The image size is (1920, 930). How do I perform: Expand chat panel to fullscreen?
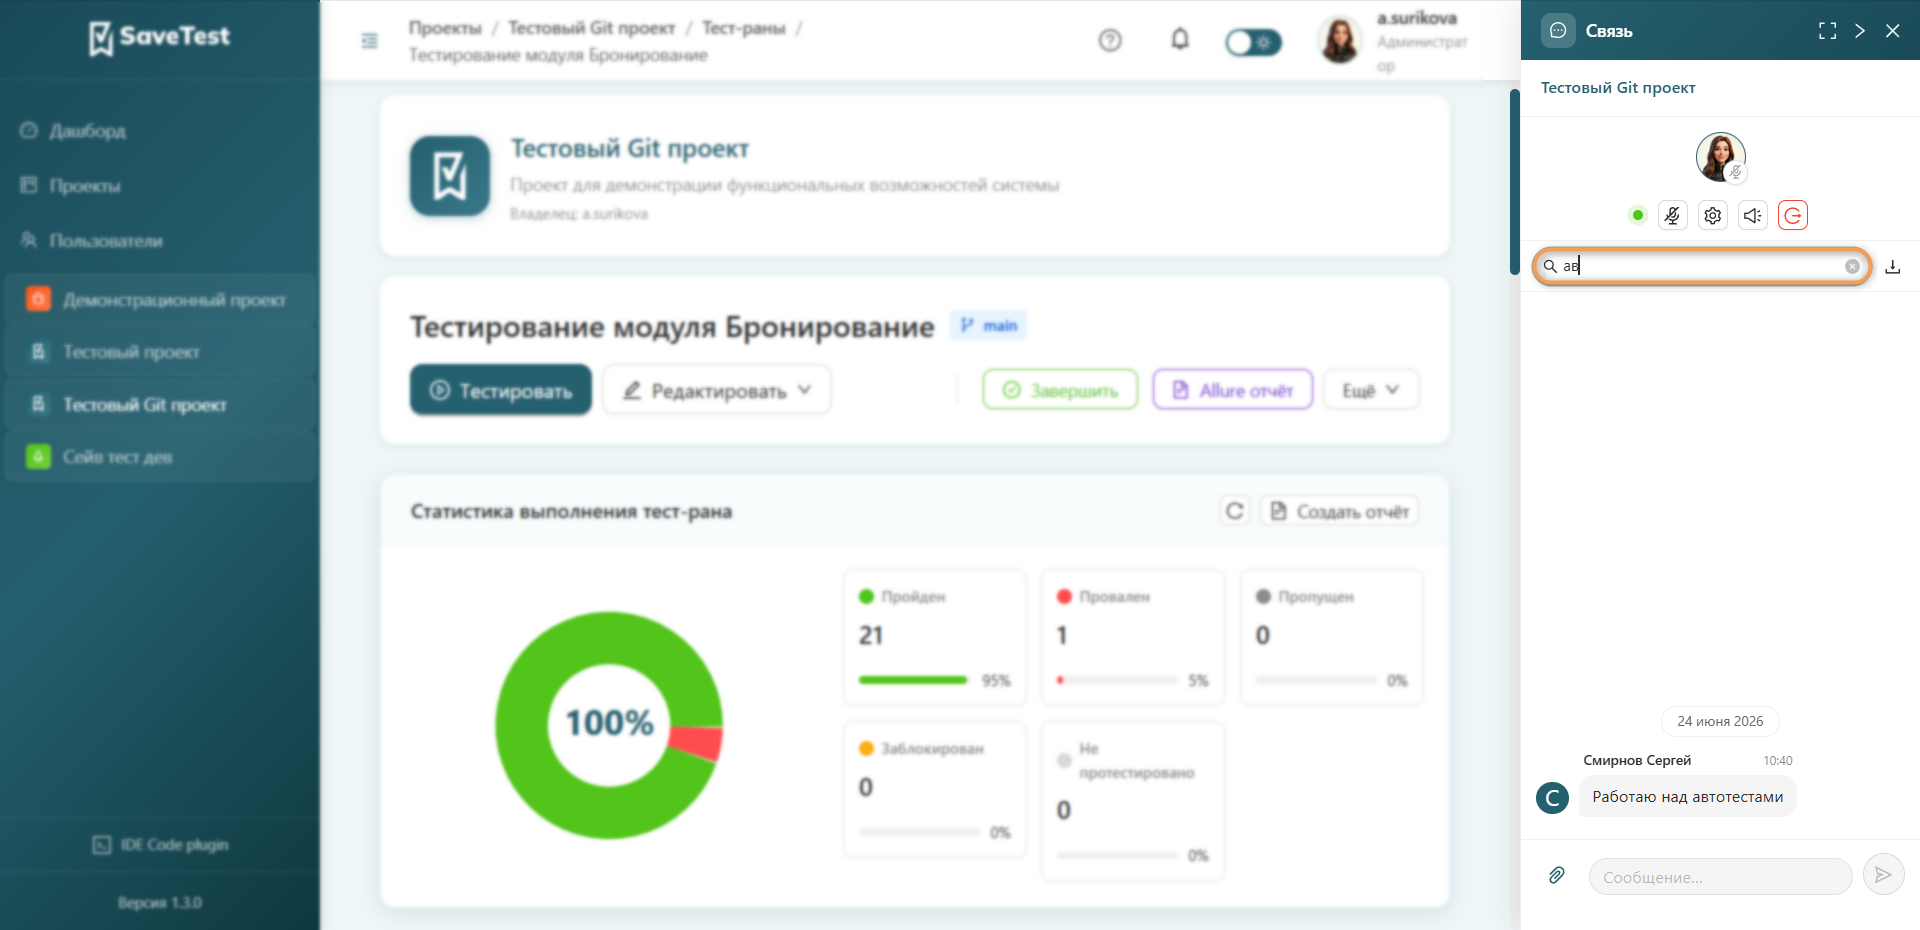1827,31
